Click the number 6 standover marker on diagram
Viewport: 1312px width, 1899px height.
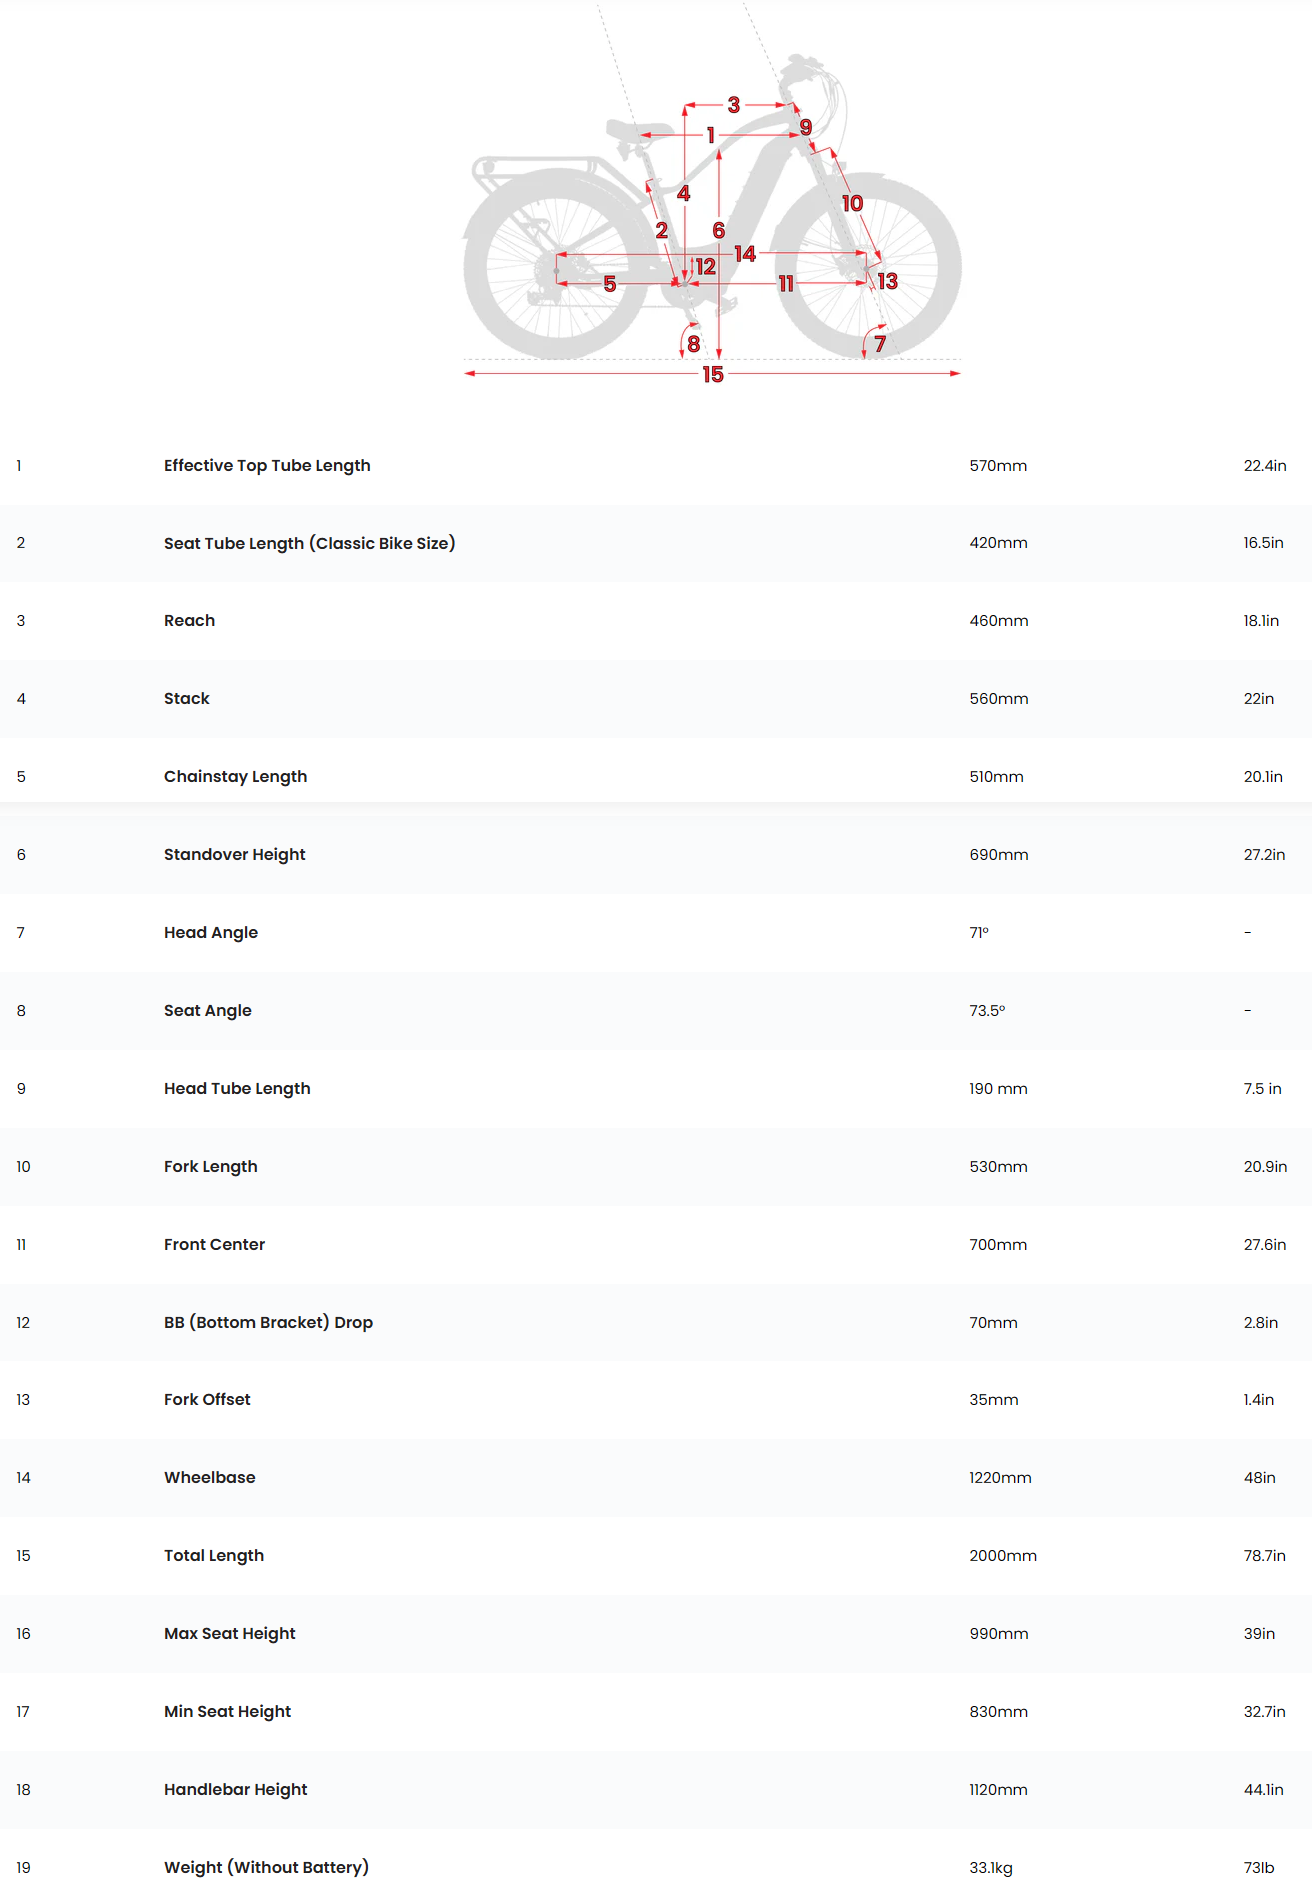718,231
